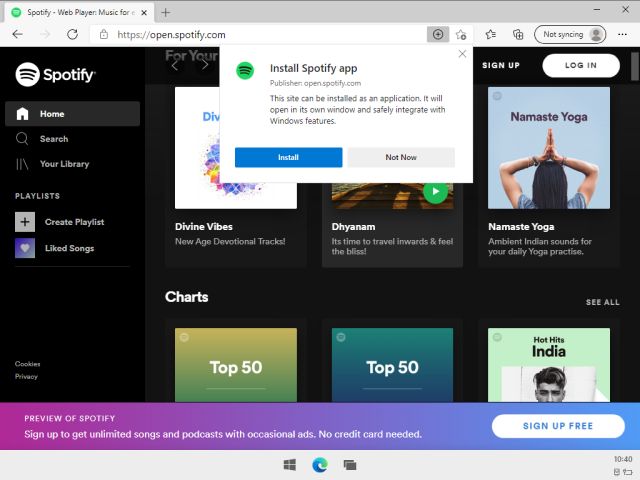Dismiss install prompt with Not Now
The image size is (640, 480).
click(401, 158)
